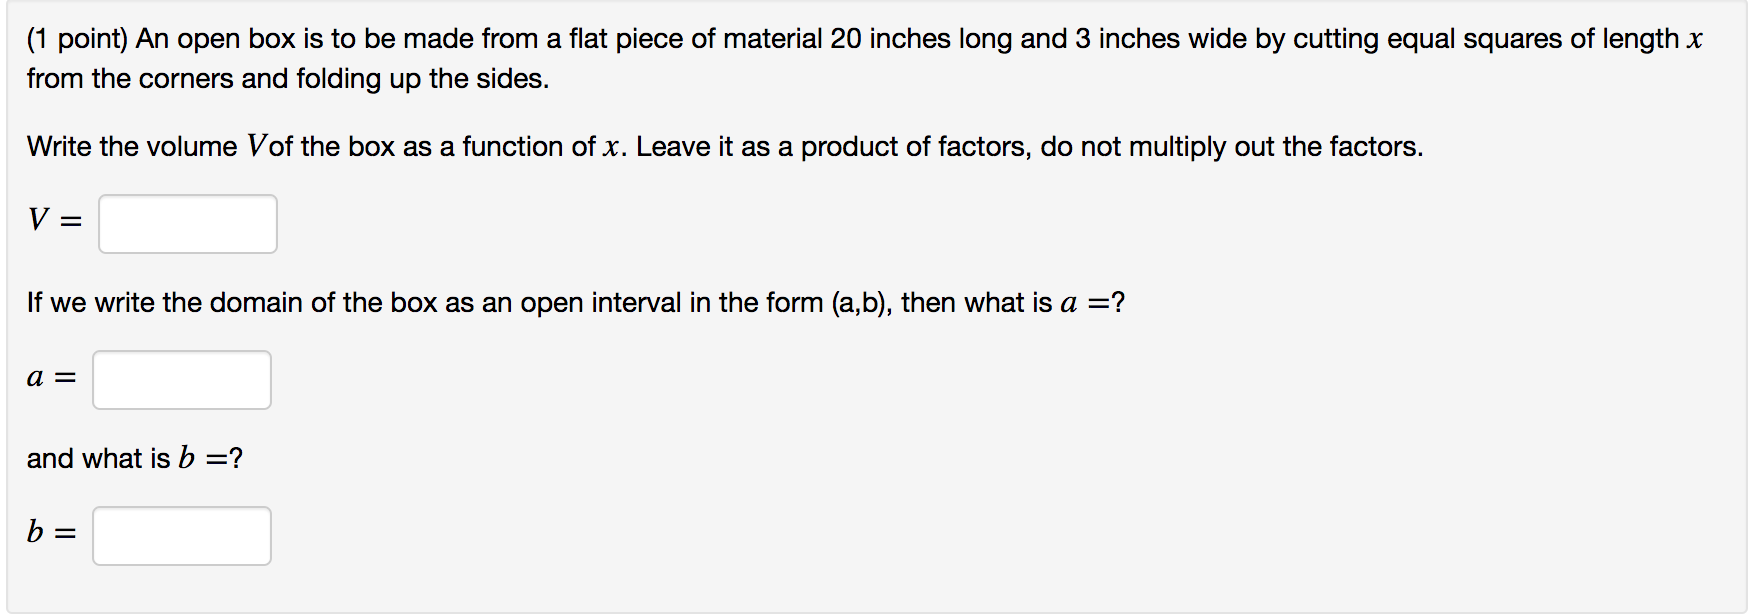Click the domain lower bound answer box
The height and width of the screenshot is (614, 1754).
180,380
